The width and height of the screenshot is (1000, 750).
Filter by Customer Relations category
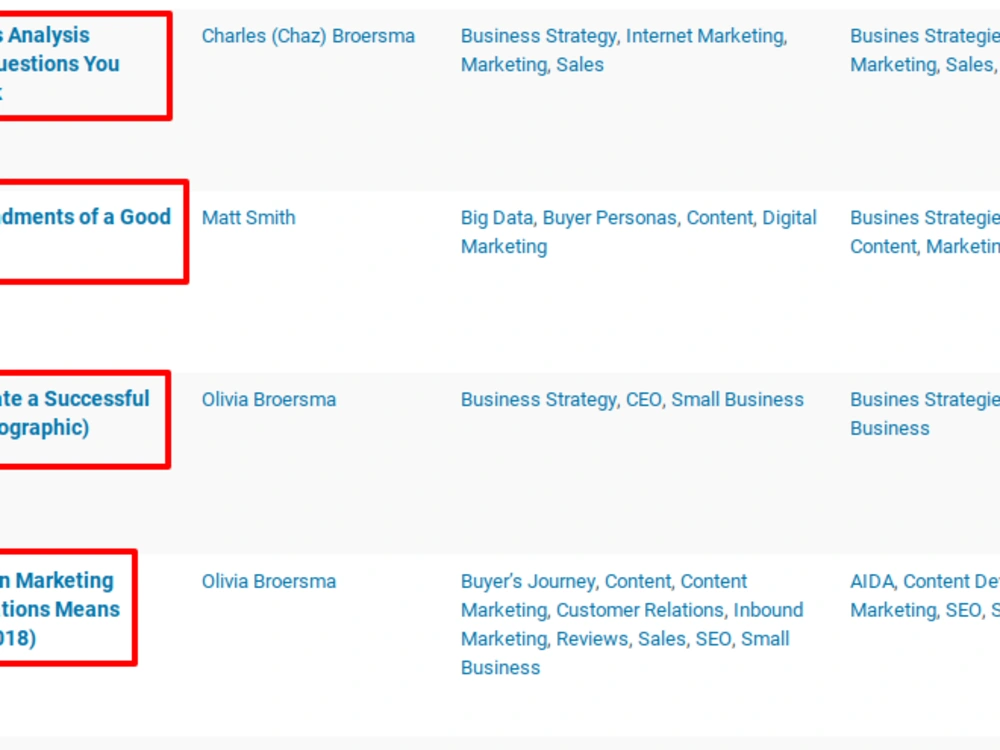click(640, 610)
